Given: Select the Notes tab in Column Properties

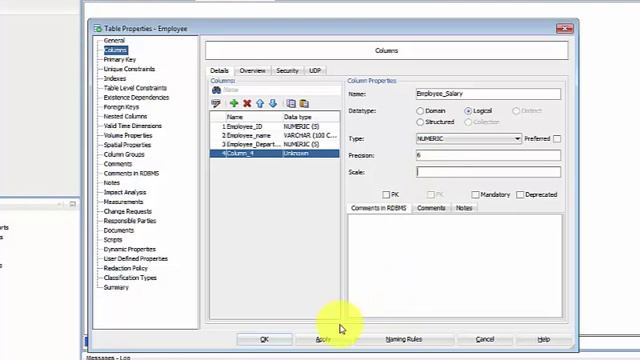Looking at the screenshot, I should [464, 208].
